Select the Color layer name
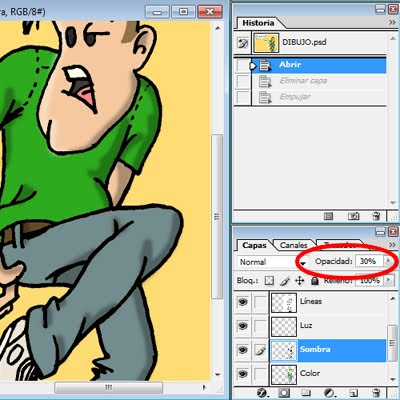The image size is (400, 400). (310, 373)
